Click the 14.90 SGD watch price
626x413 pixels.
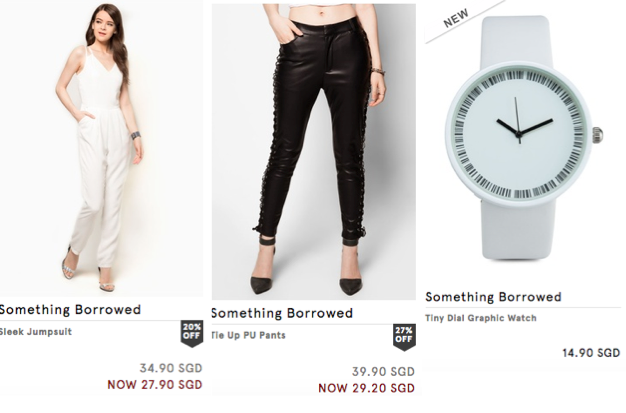click(591, 353)
